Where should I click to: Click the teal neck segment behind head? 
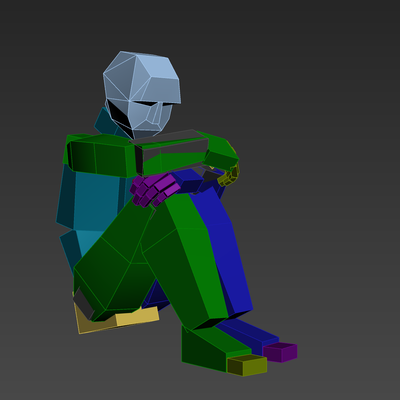(x=105, y=122)
